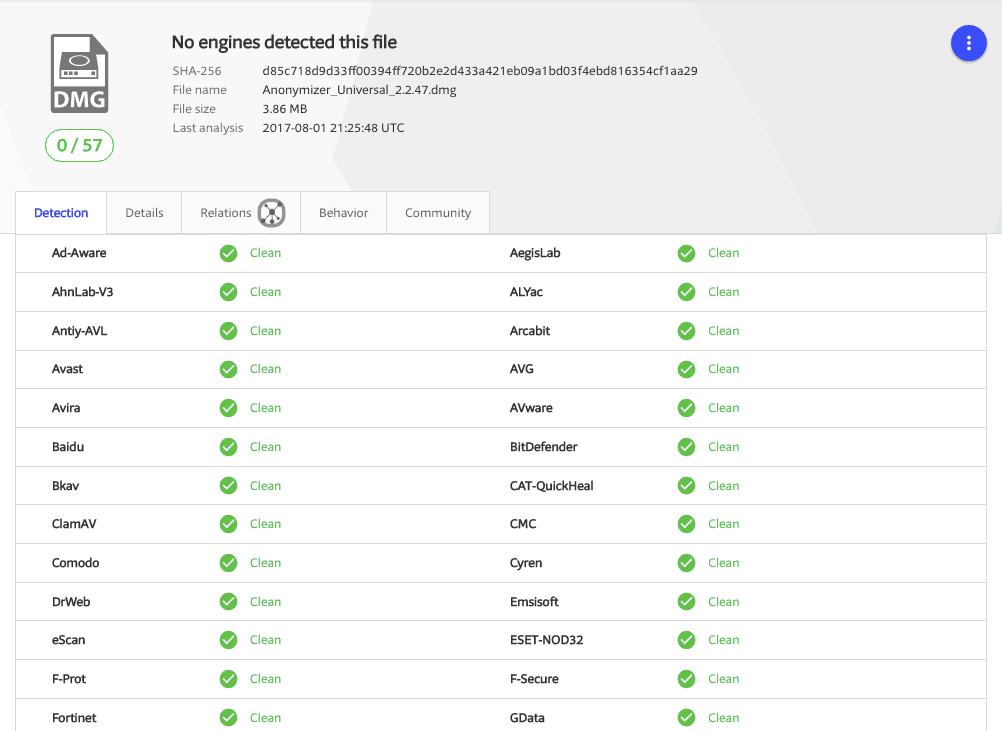Select the Fortinet engine name

click(74, 718)
